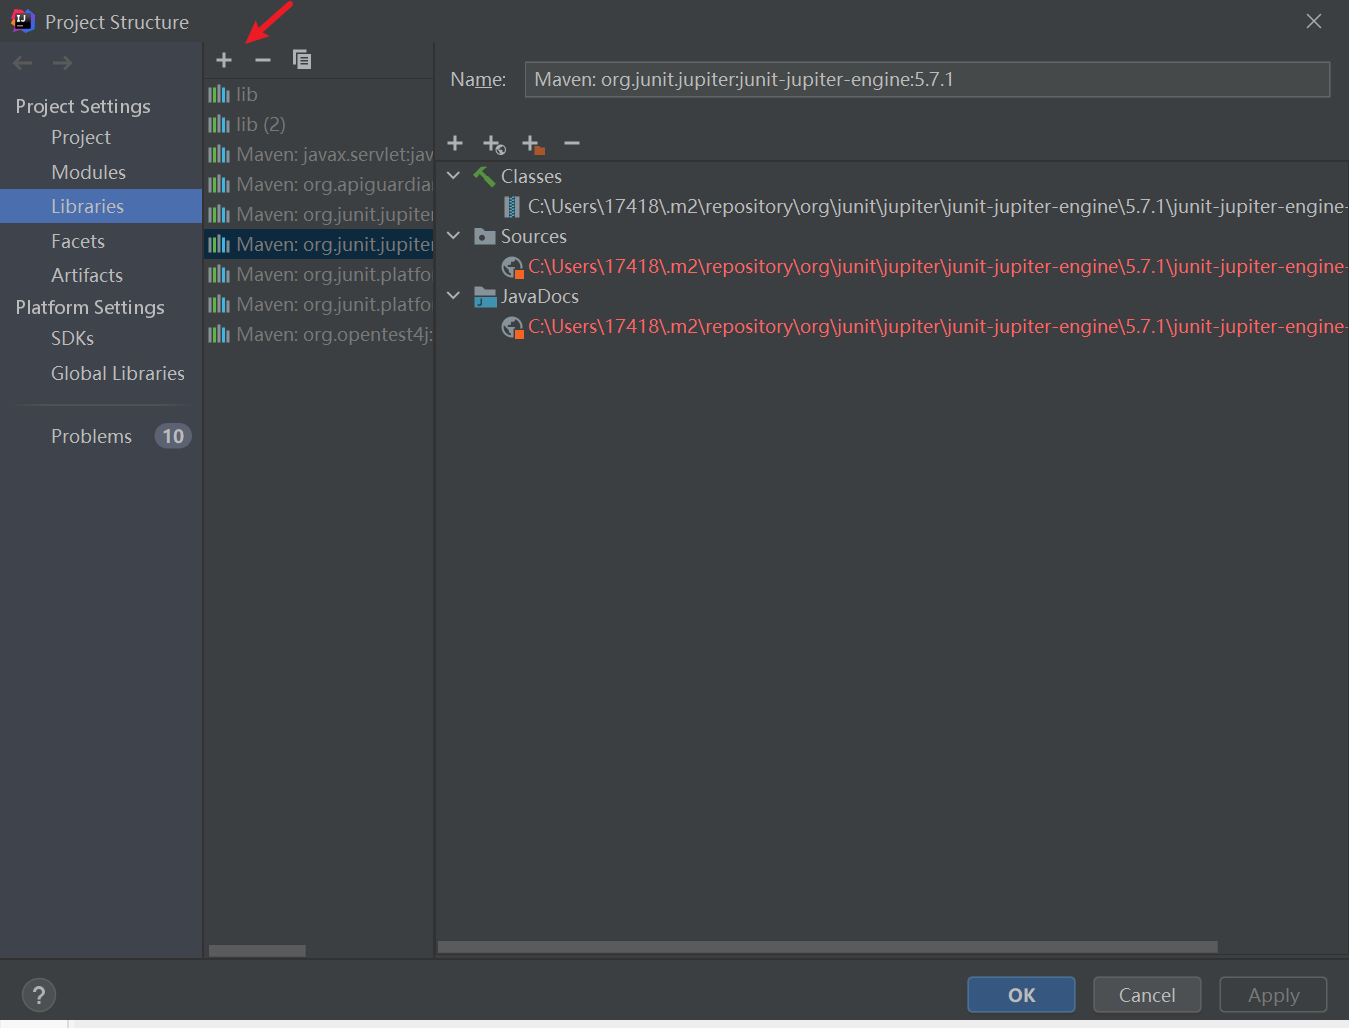
Task: Select the highlighted Maven: org.junit.jupiter library
Action: 319,244
